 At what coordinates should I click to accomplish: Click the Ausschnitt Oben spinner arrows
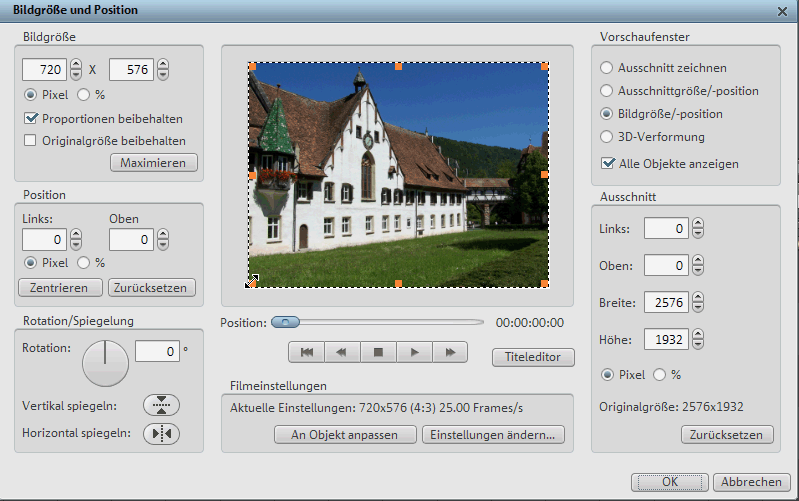coord(698,265)
